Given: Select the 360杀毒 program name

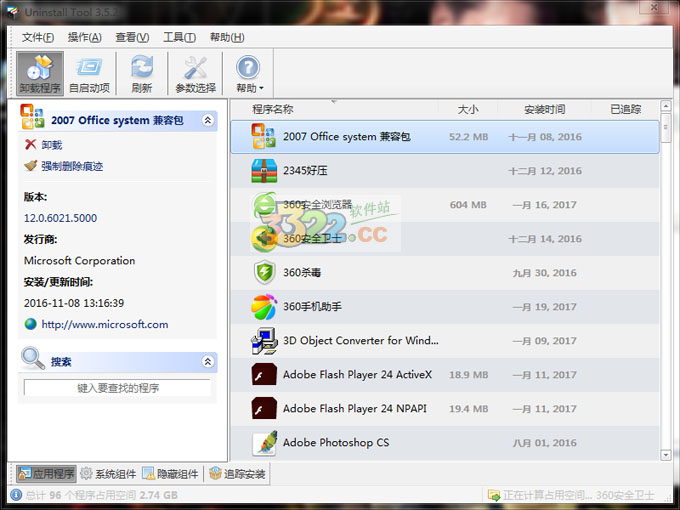Looking at the screenshot, I should (302, 273).
